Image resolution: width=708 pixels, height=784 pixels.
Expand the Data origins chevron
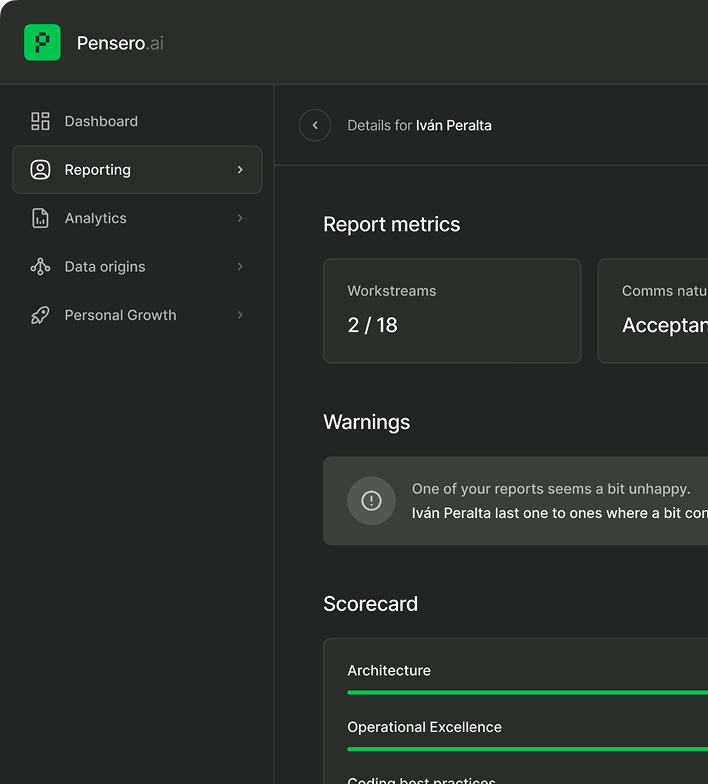[x=240, y=267]
